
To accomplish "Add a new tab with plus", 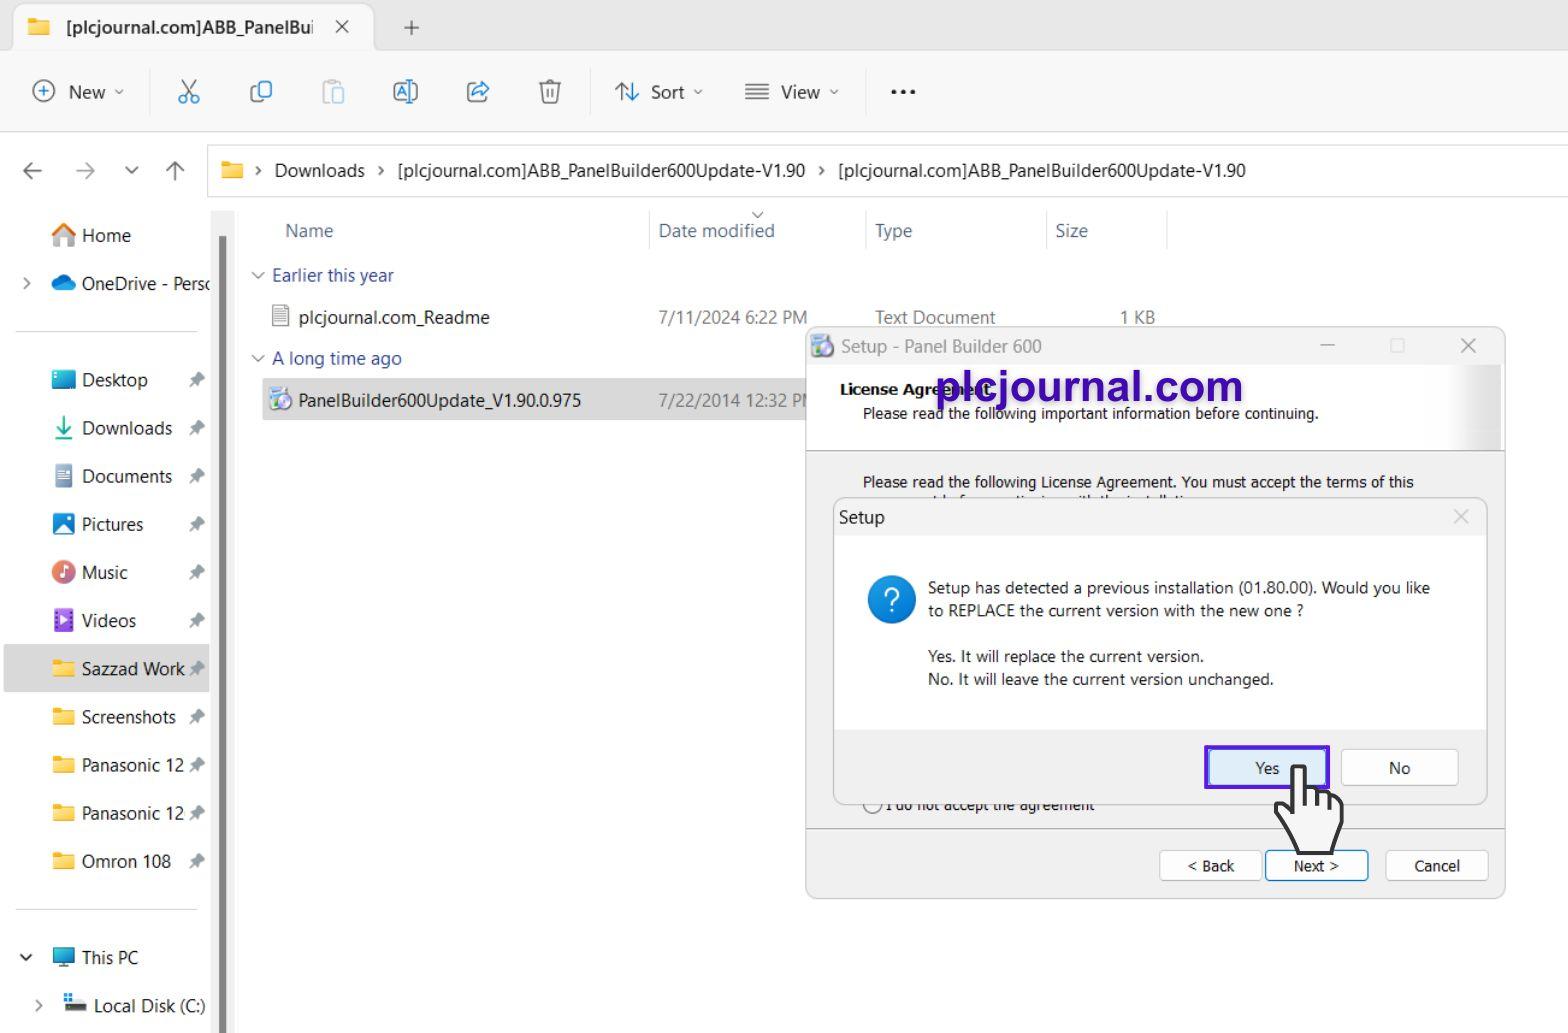I will 411,27.
